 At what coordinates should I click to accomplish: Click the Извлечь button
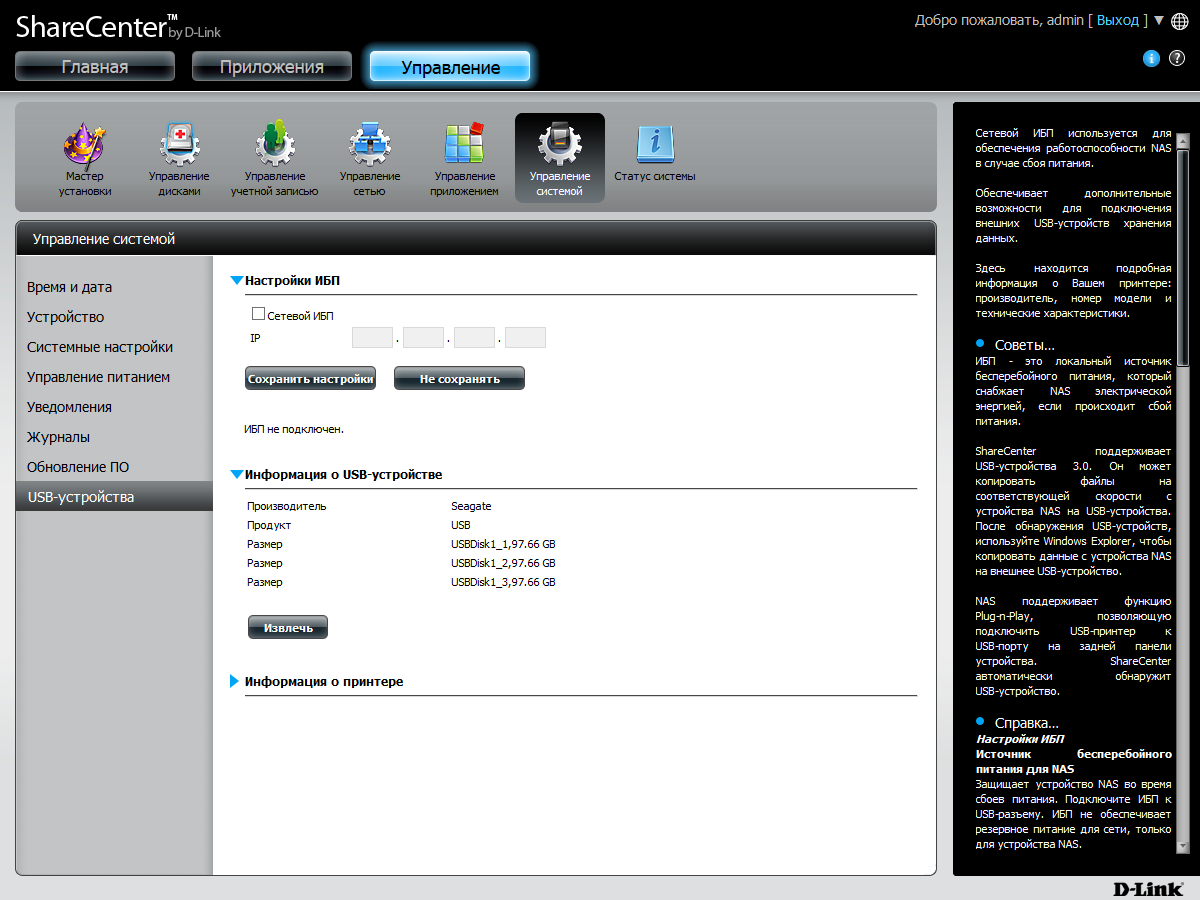pos(288,628)
